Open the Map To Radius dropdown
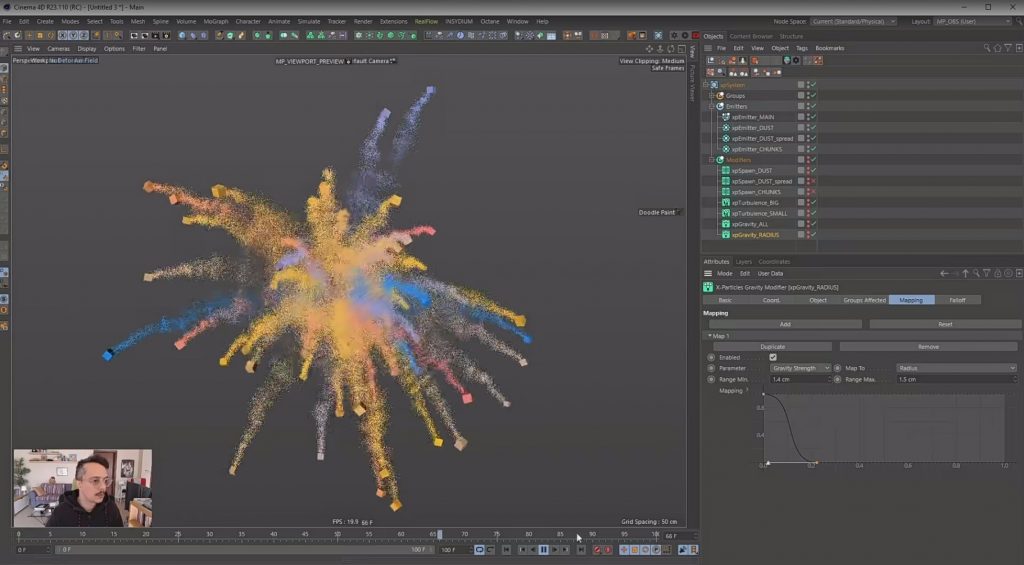Screen dimensions: 1024x565 pos(956,368)
